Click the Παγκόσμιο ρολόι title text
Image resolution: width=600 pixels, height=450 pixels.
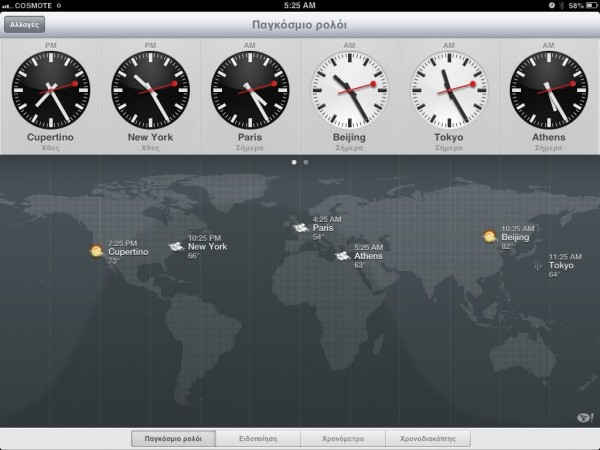pos(299,25)
